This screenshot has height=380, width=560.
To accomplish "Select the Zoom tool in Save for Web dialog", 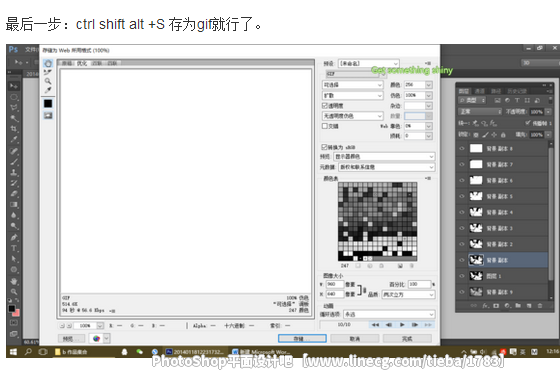I will point(48,81).
